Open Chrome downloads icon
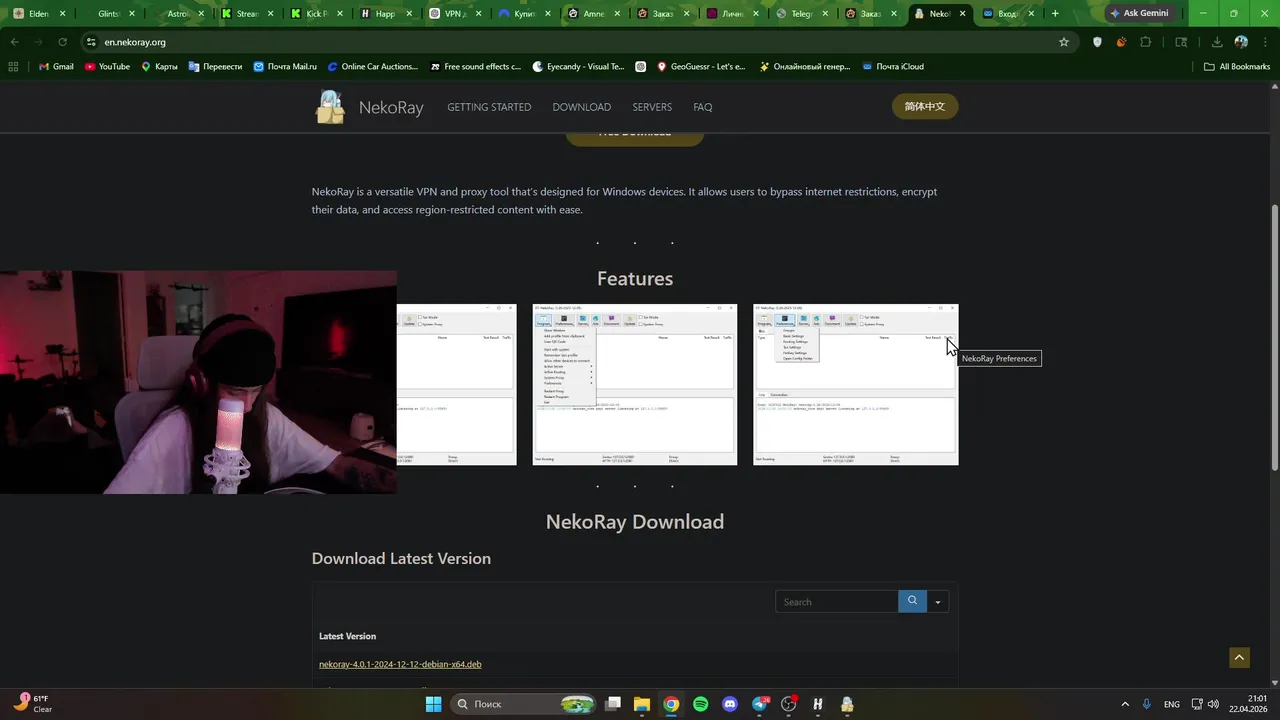 tap(1217, 42)
